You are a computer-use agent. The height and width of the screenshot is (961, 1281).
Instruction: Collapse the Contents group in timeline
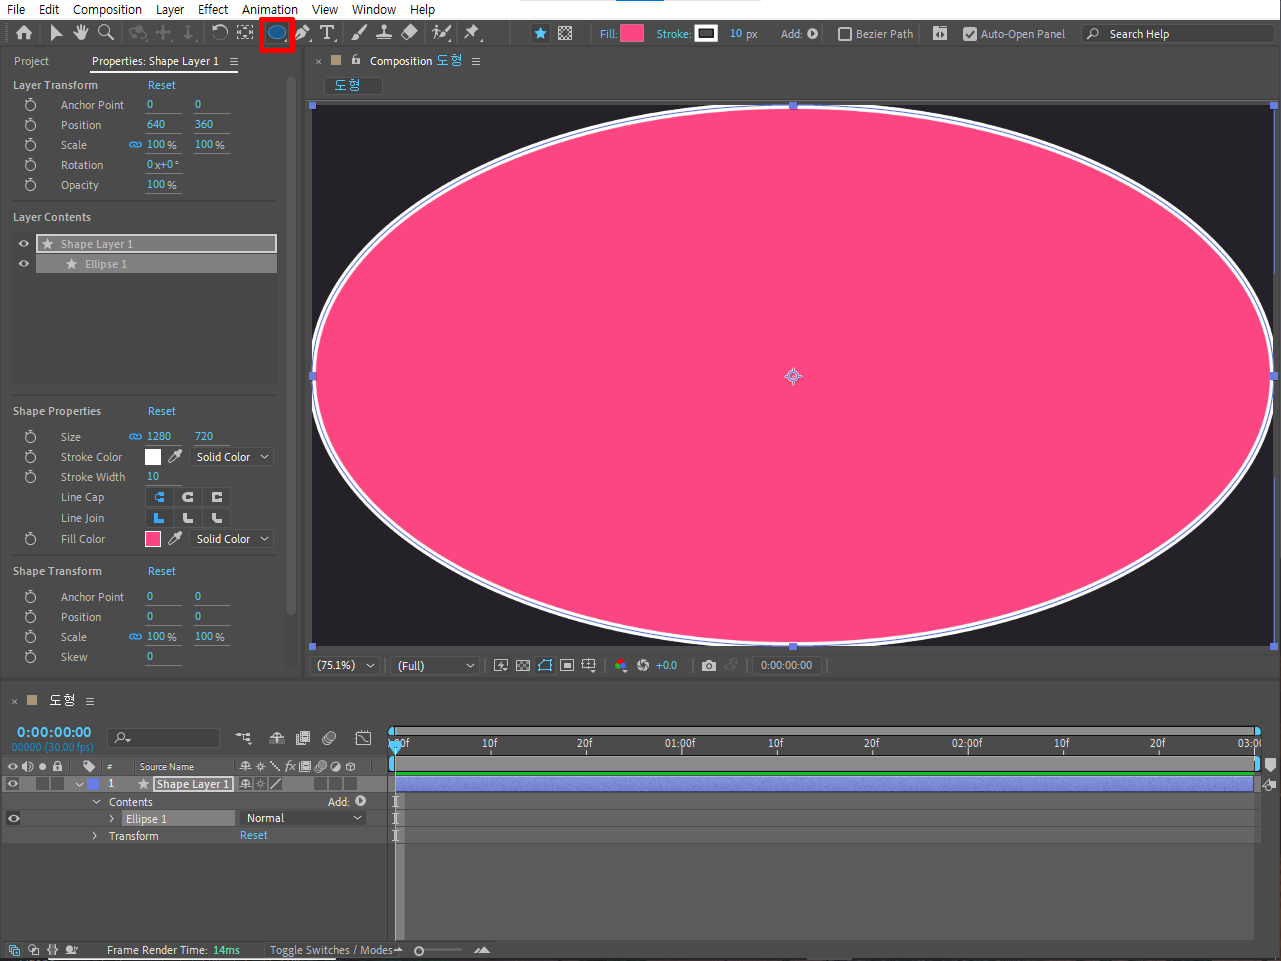pos(97,802)
